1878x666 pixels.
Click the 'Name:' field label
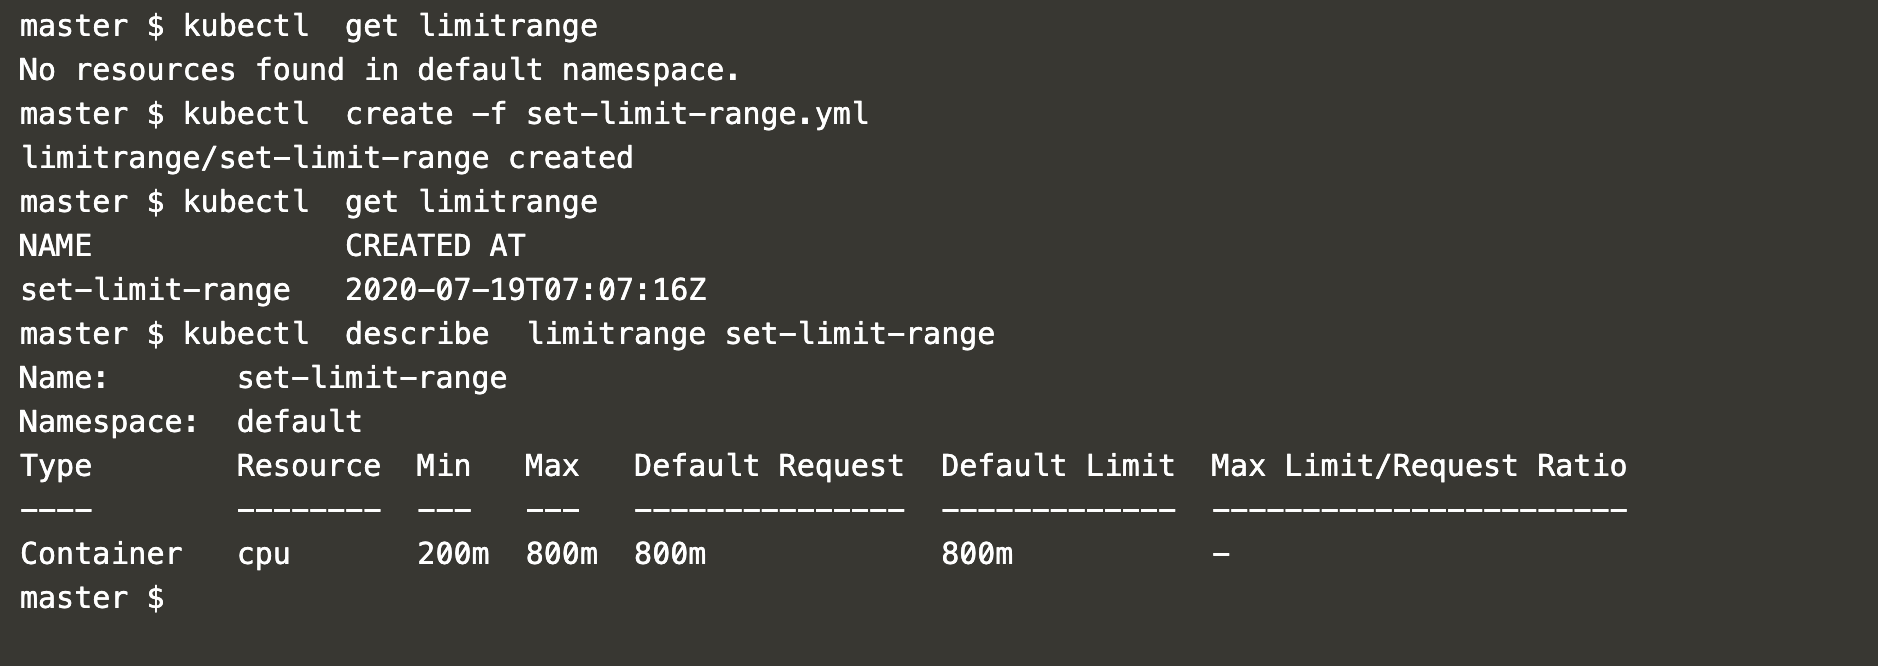click(64, 377)
